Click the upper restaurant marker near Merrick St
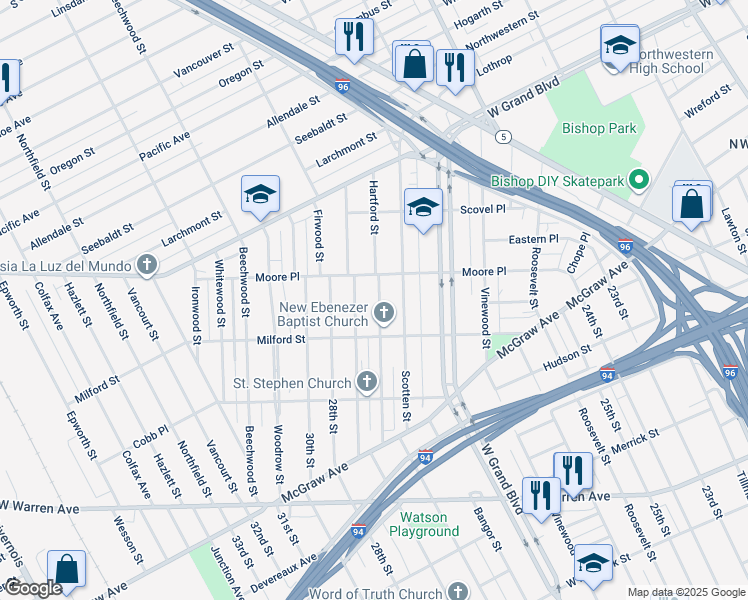This screenshot has width=748, height=600. (573, 474)
